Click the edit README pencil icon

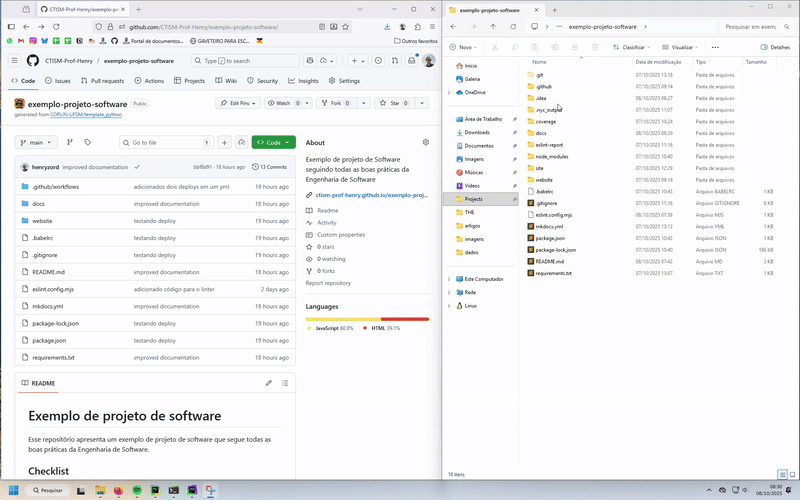268,383
